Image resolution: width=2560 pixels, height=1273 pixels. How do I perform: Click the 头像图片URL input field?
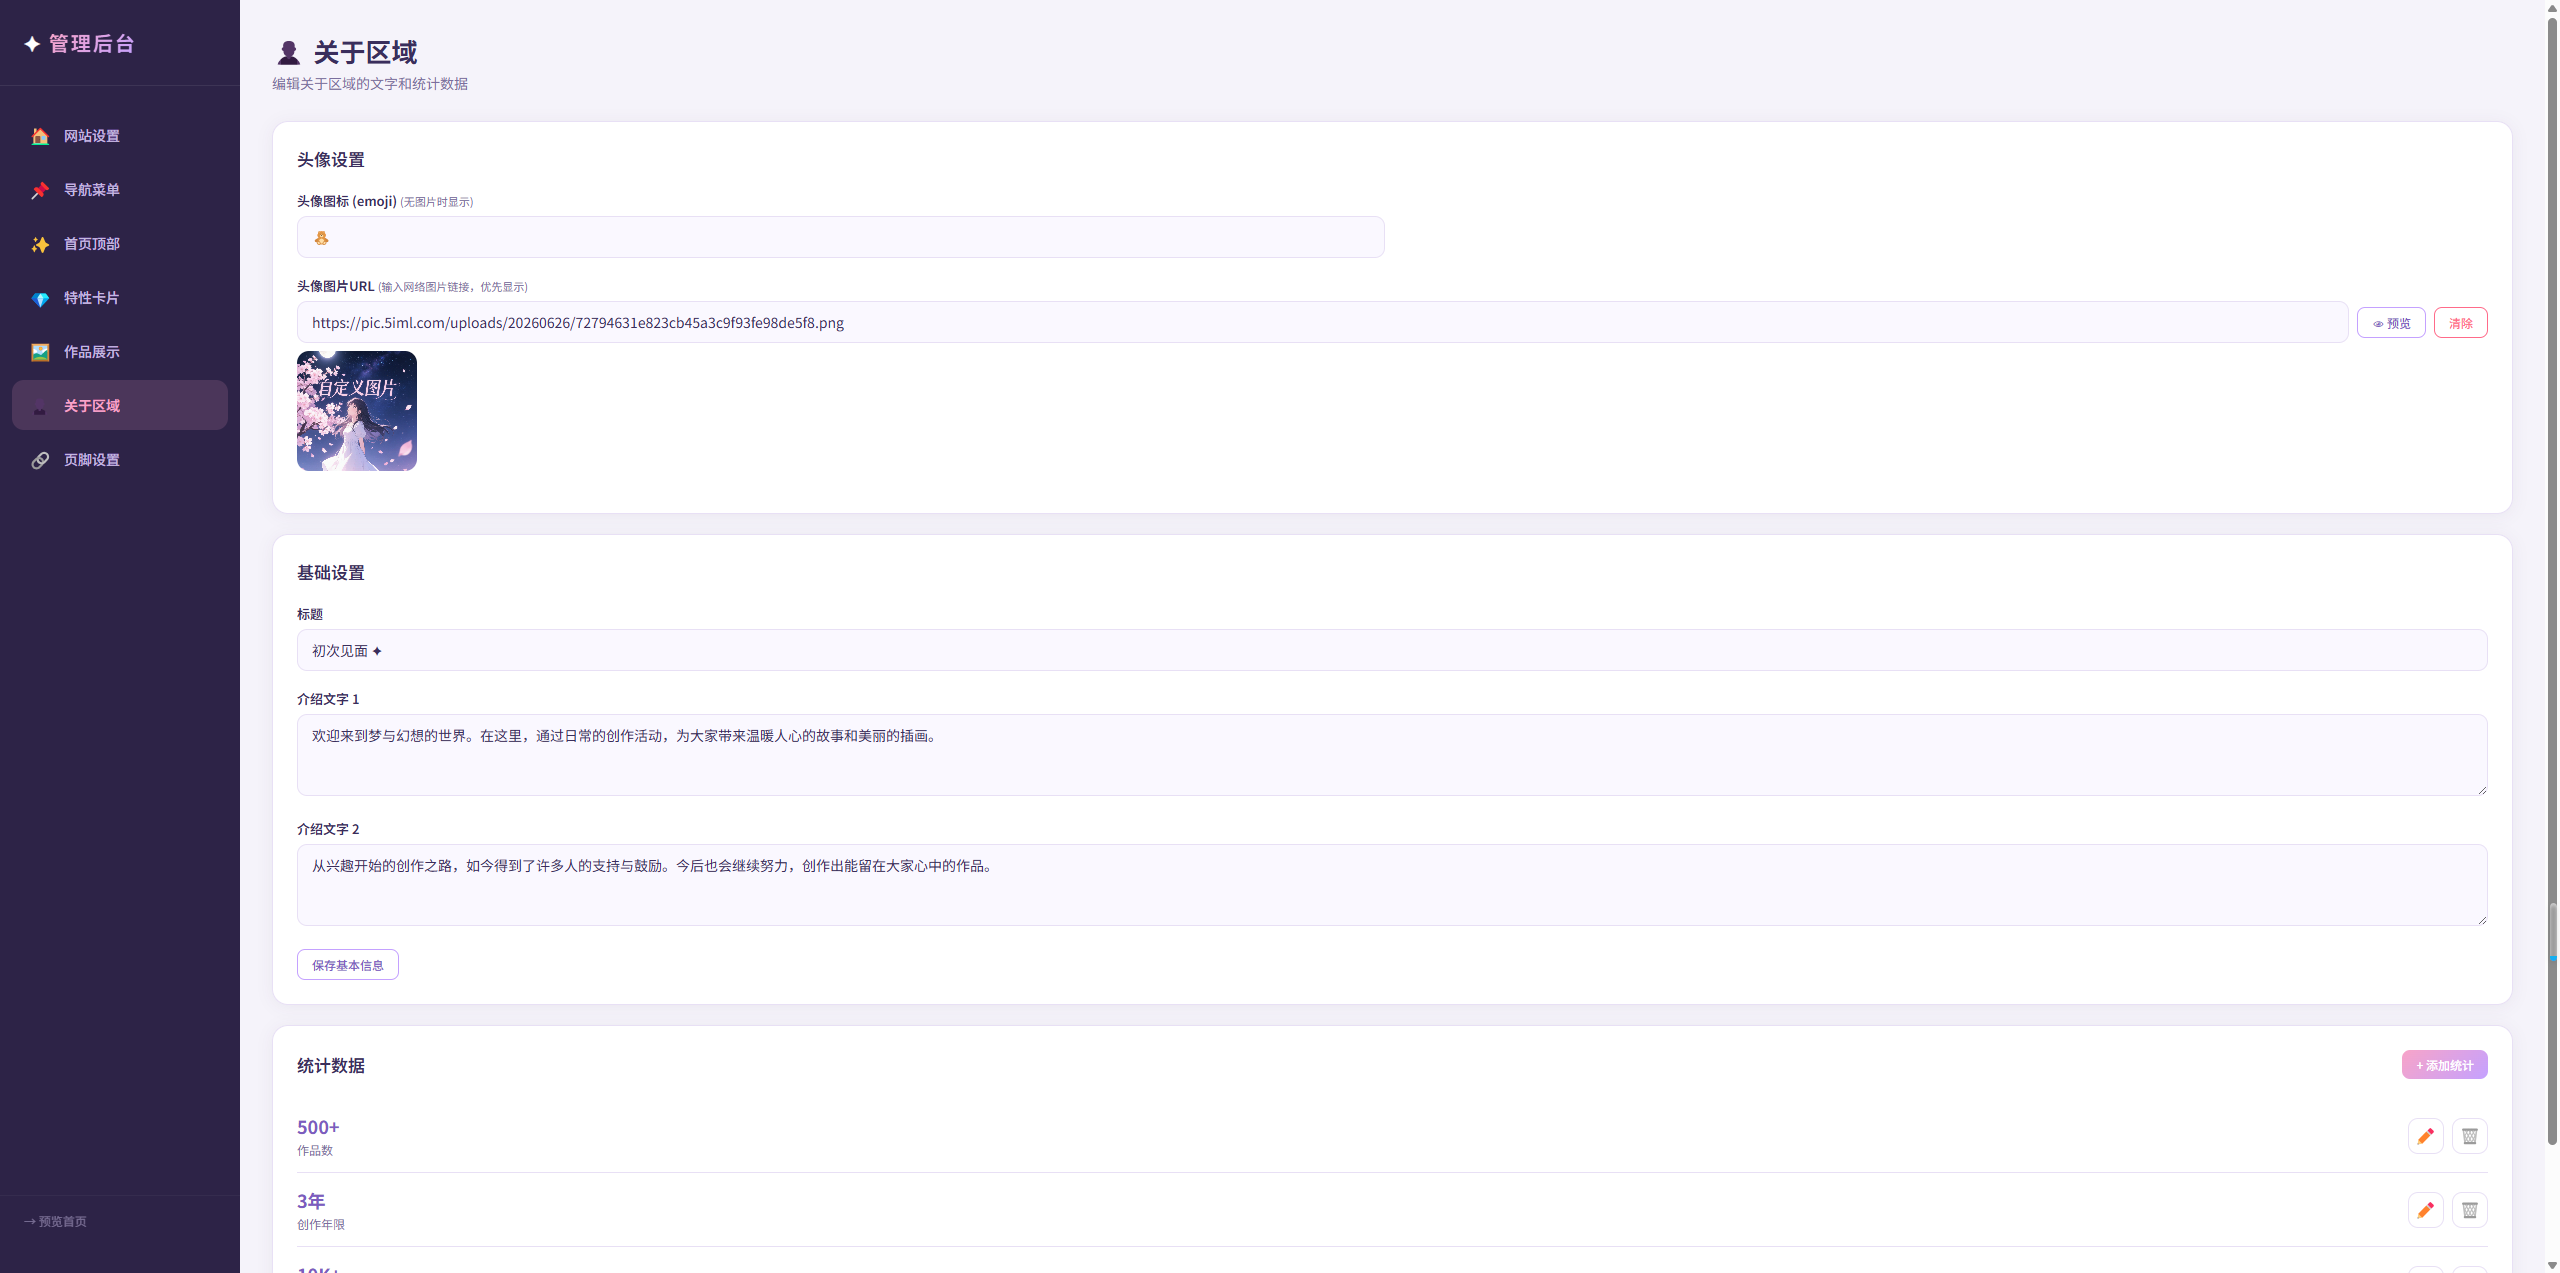[1322, 322]
